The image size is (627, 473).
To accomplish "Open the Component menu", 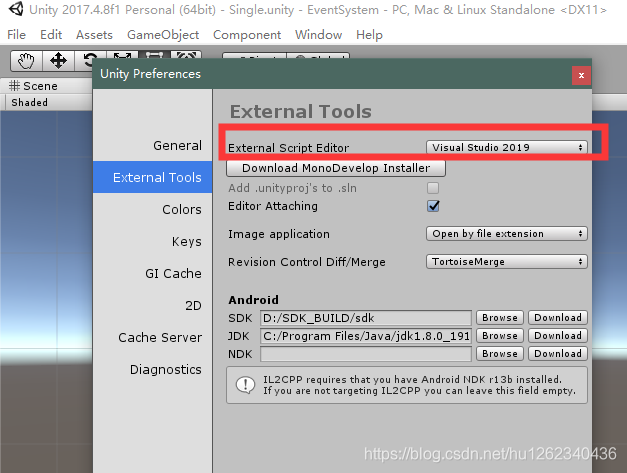I will (x=247, y=35).
